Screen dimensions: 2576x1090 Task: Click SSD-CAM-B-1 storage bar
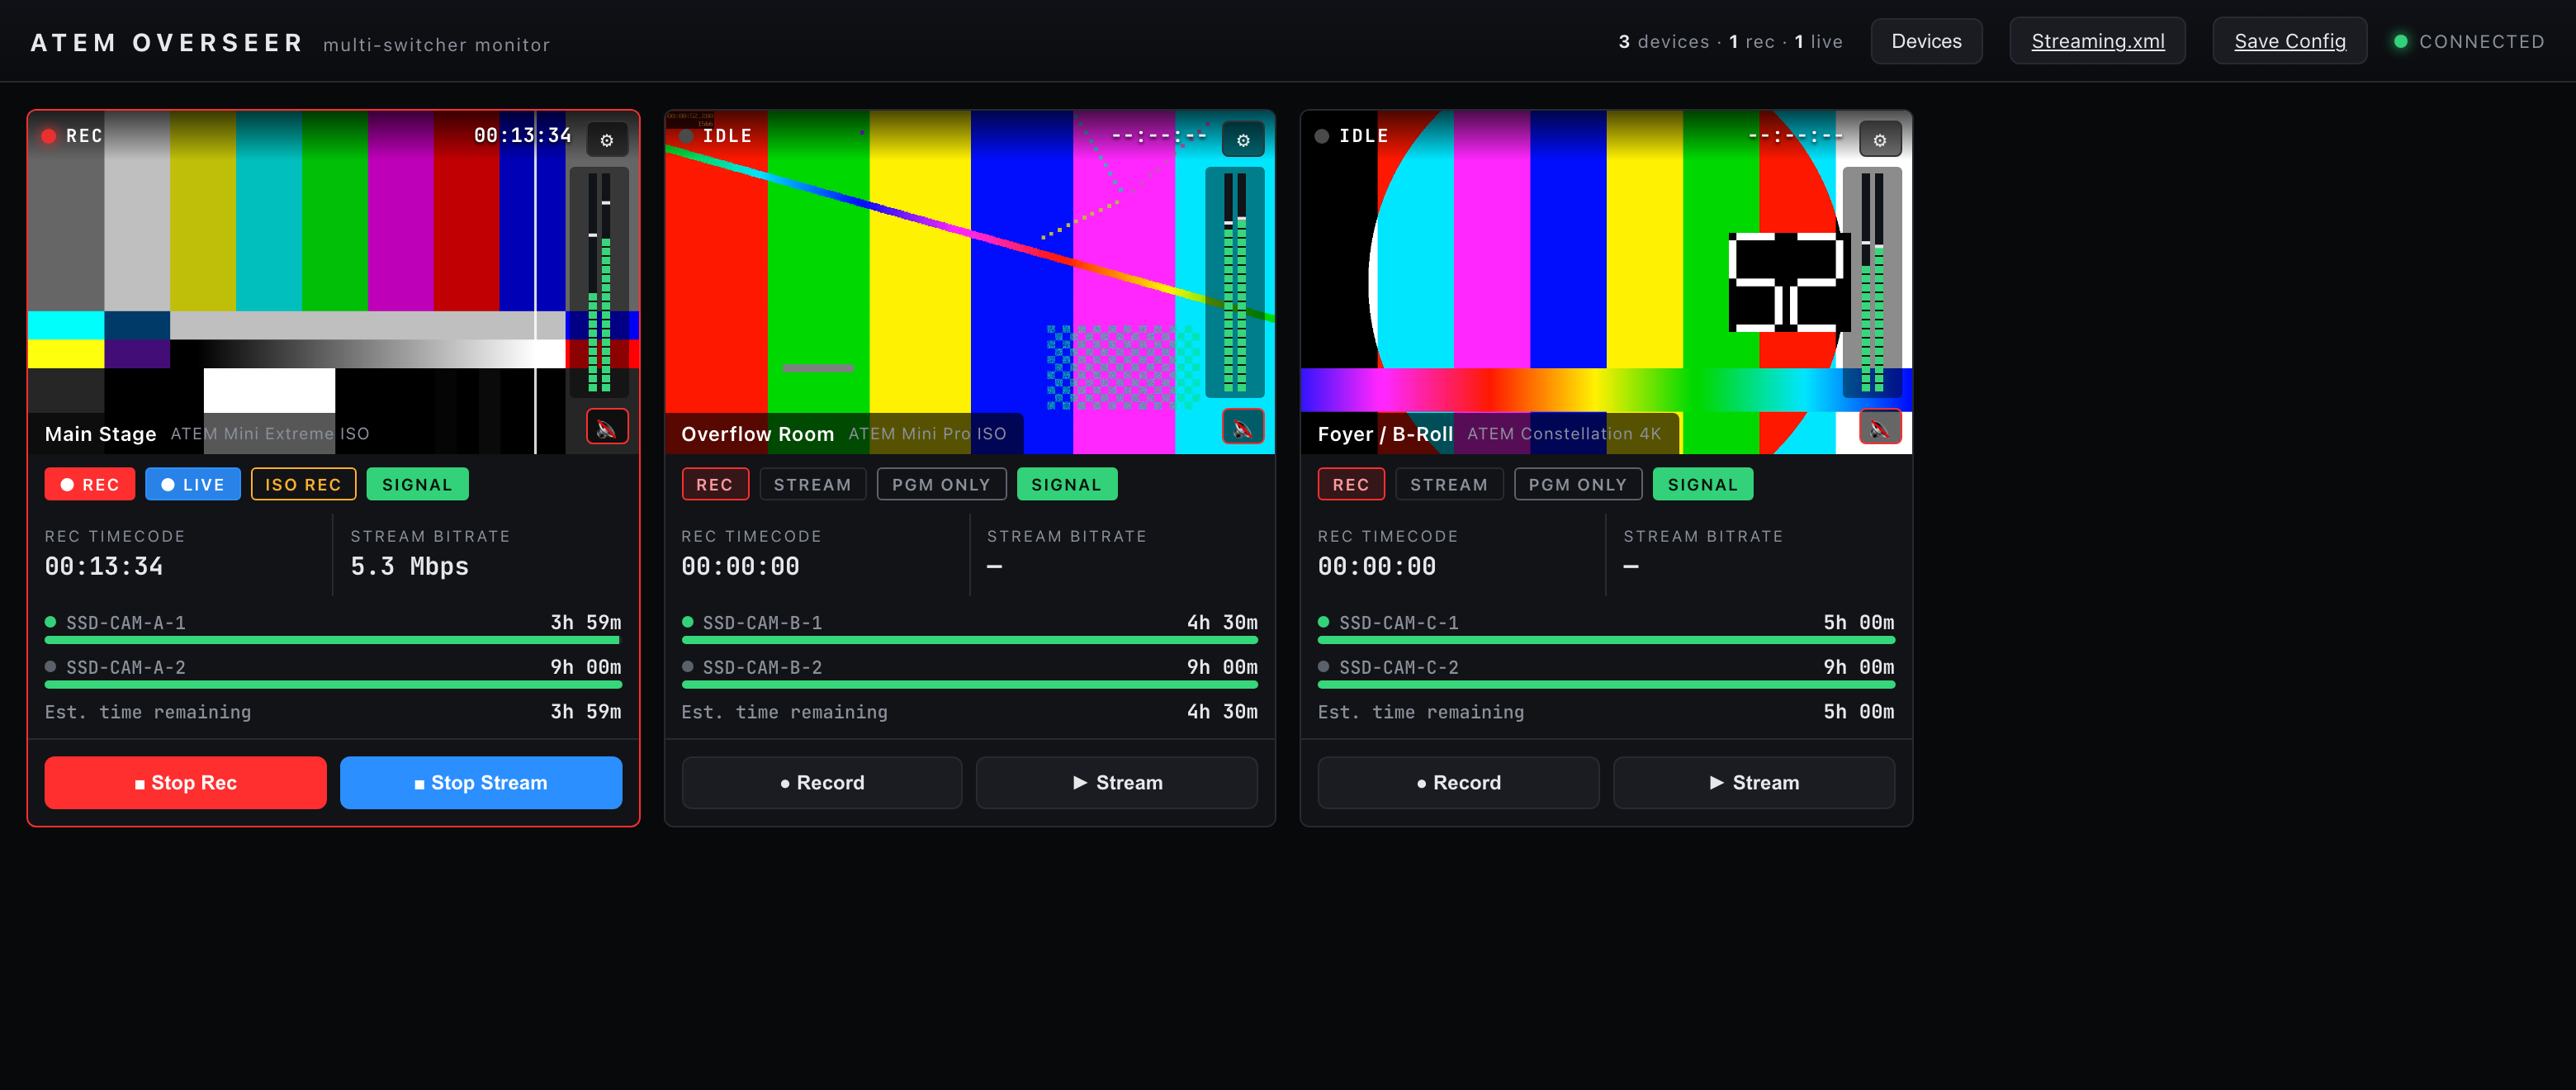(x=970, y=639)
